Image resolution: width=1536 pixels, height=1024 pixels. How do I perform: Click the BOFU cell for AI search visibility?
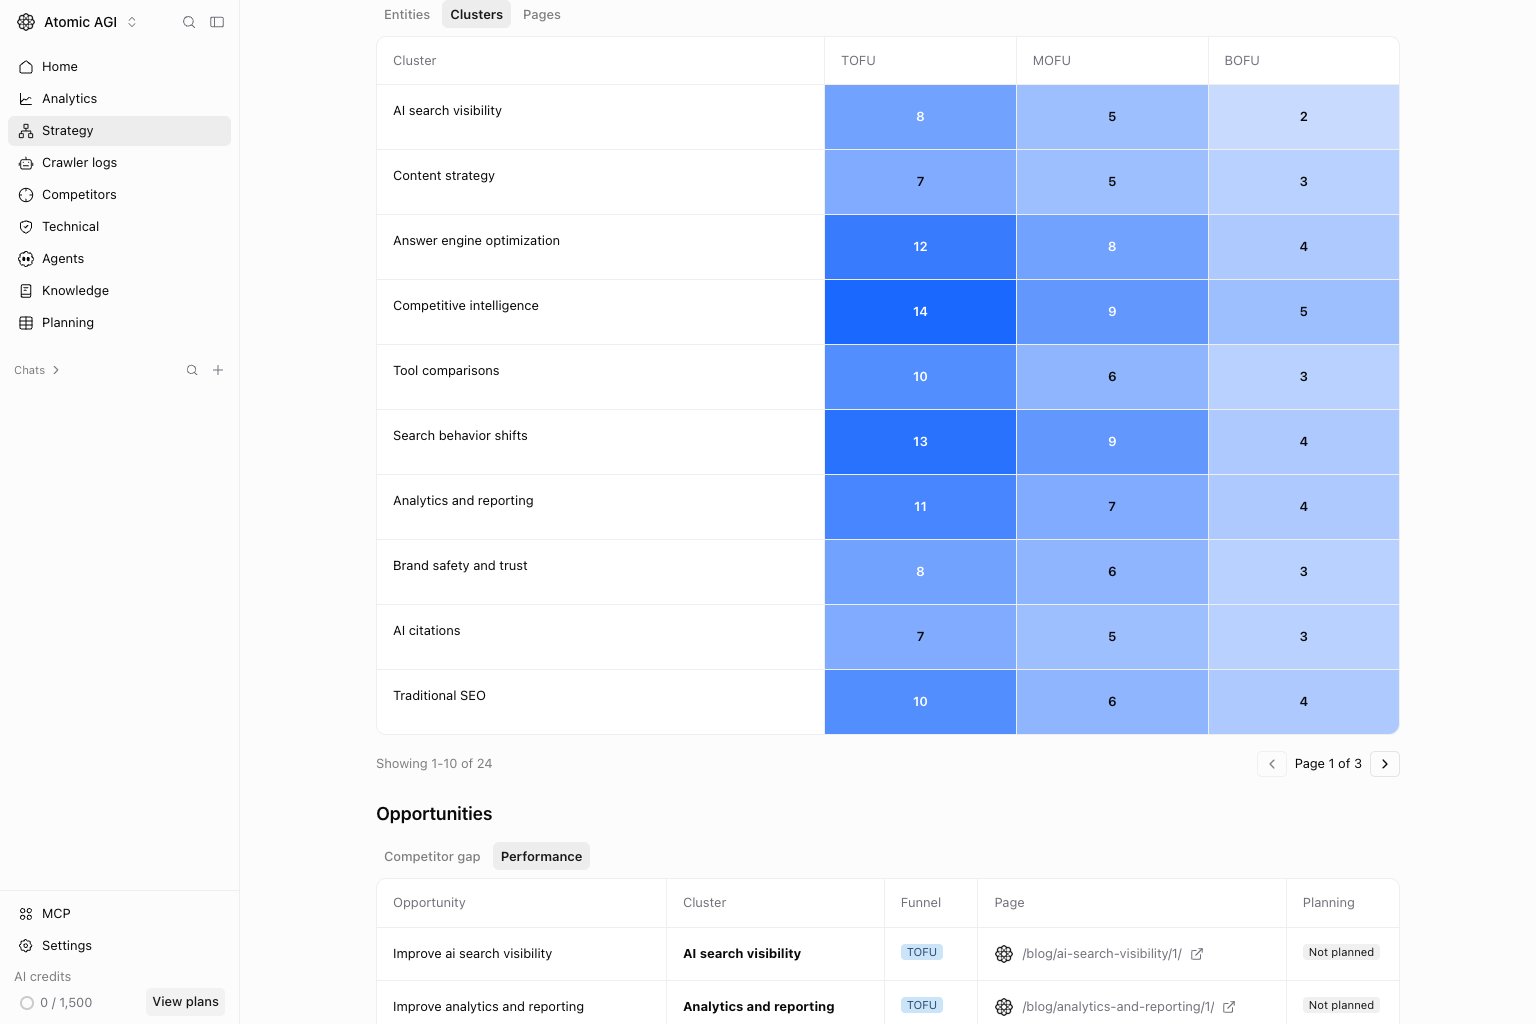click(1304, 117)
